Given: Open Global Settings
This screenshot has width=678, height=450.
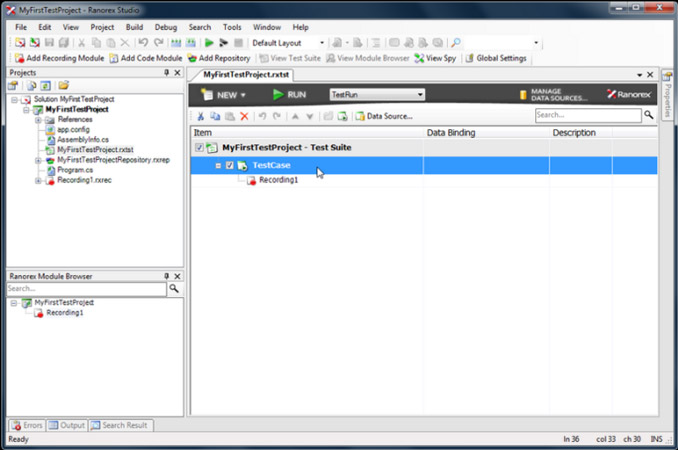Looking at the screenshot, I should [x=496, y=58].
